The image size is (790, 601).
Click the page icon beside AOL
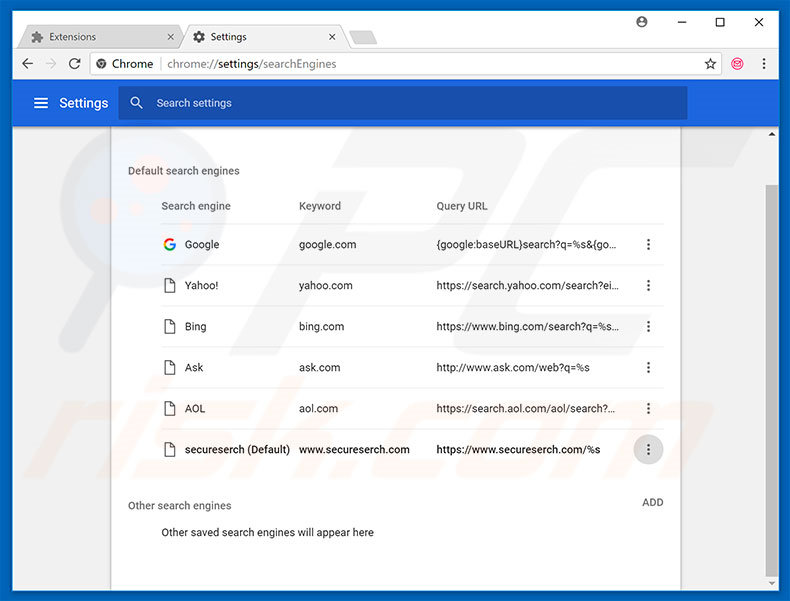point(170,409)
